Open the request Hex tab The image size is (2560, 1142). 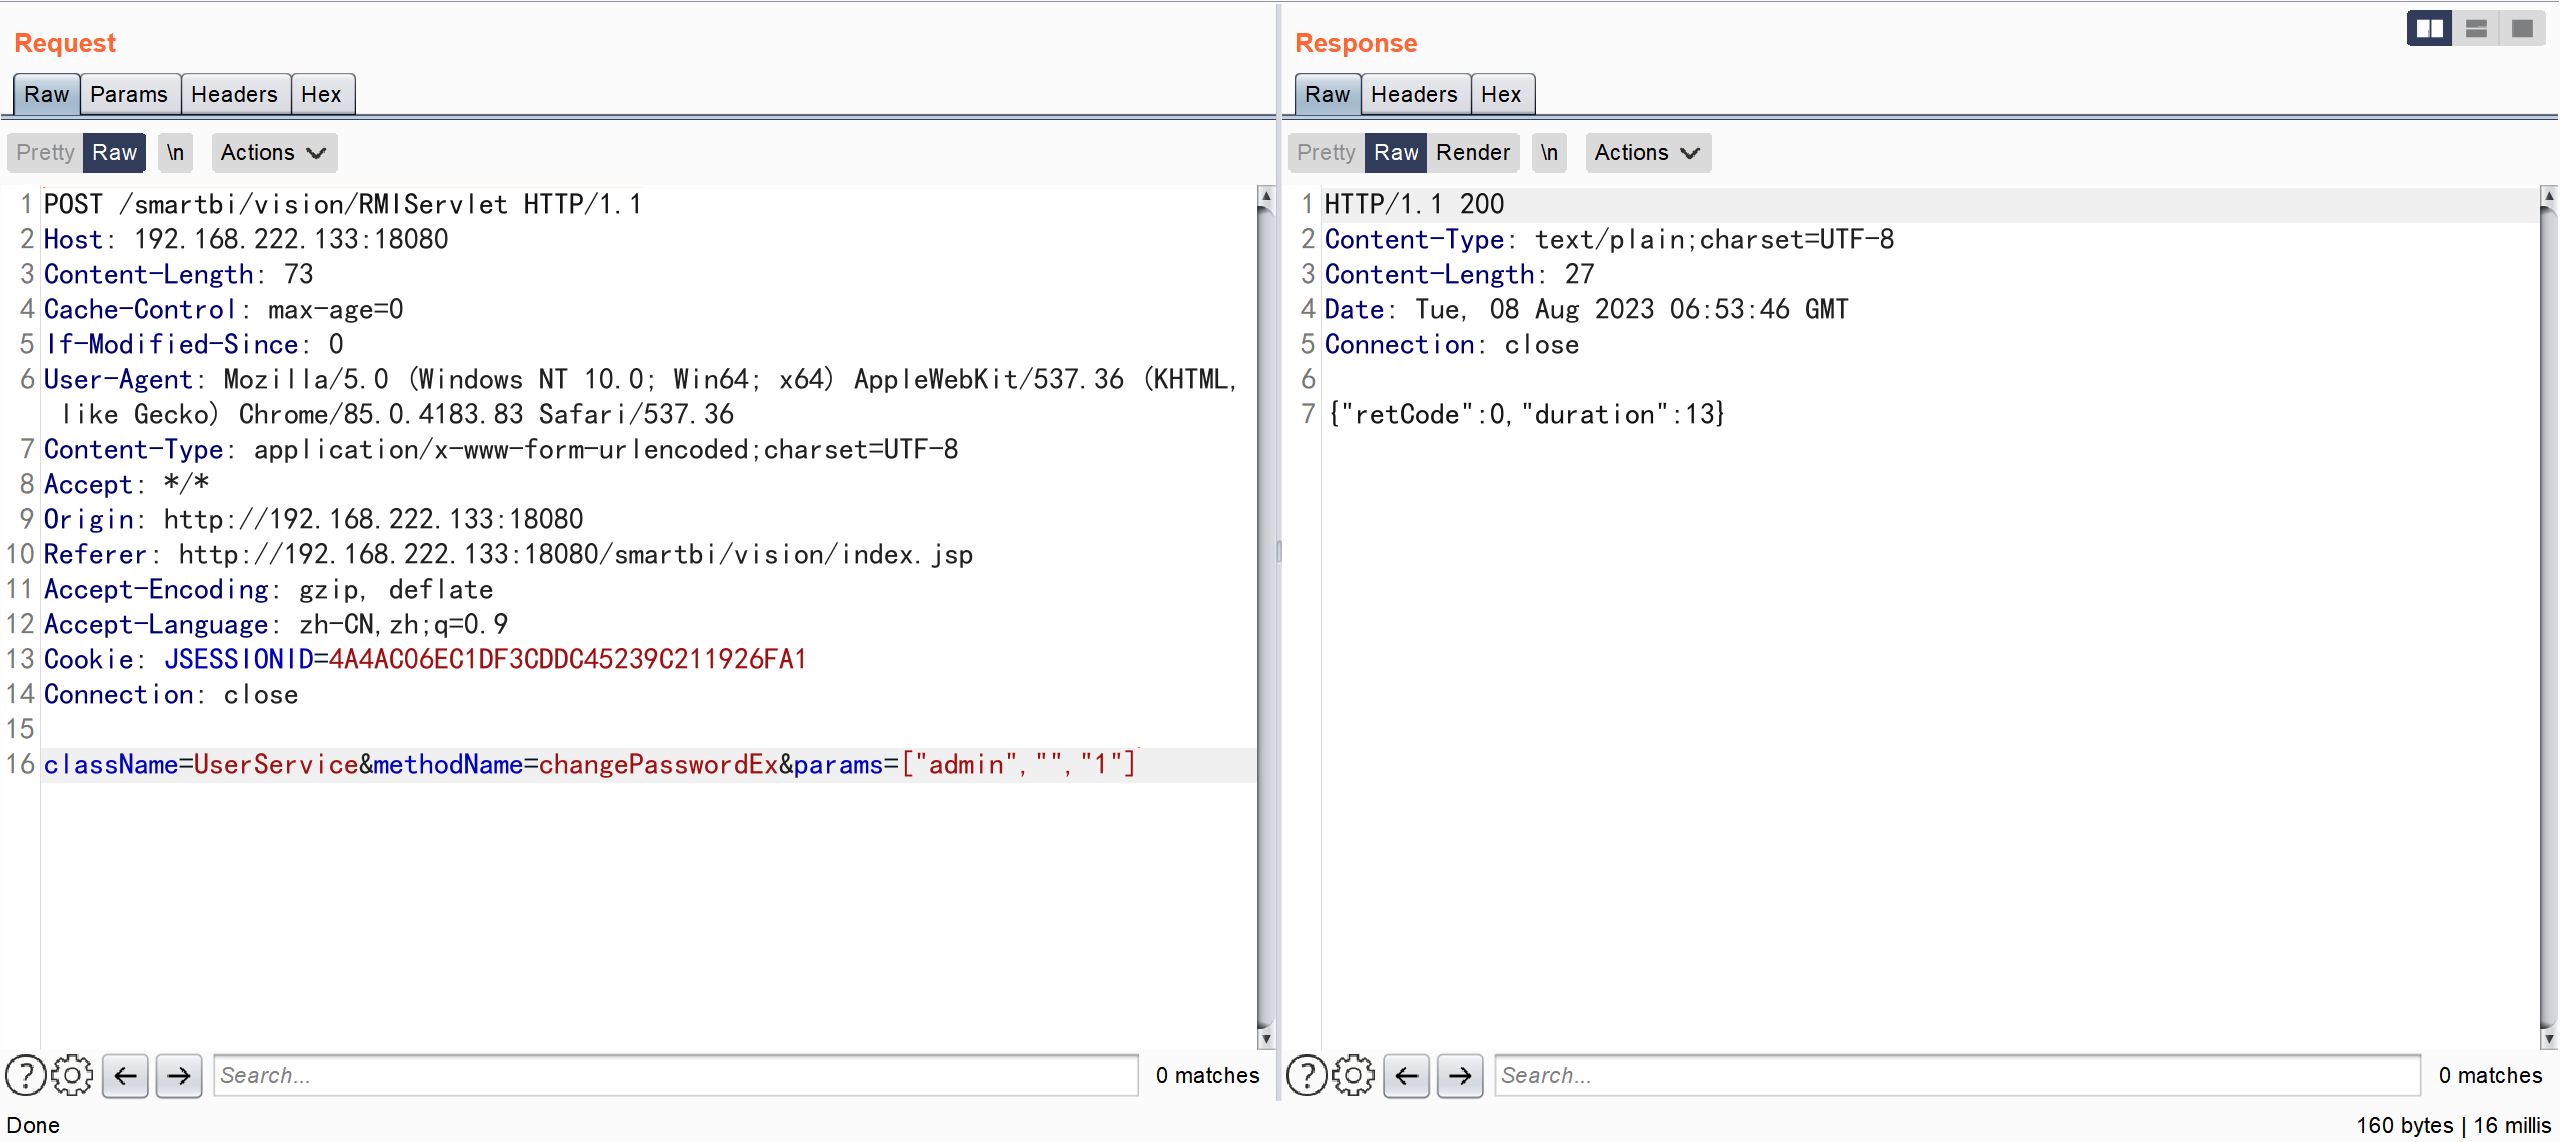tap(321, 94)
